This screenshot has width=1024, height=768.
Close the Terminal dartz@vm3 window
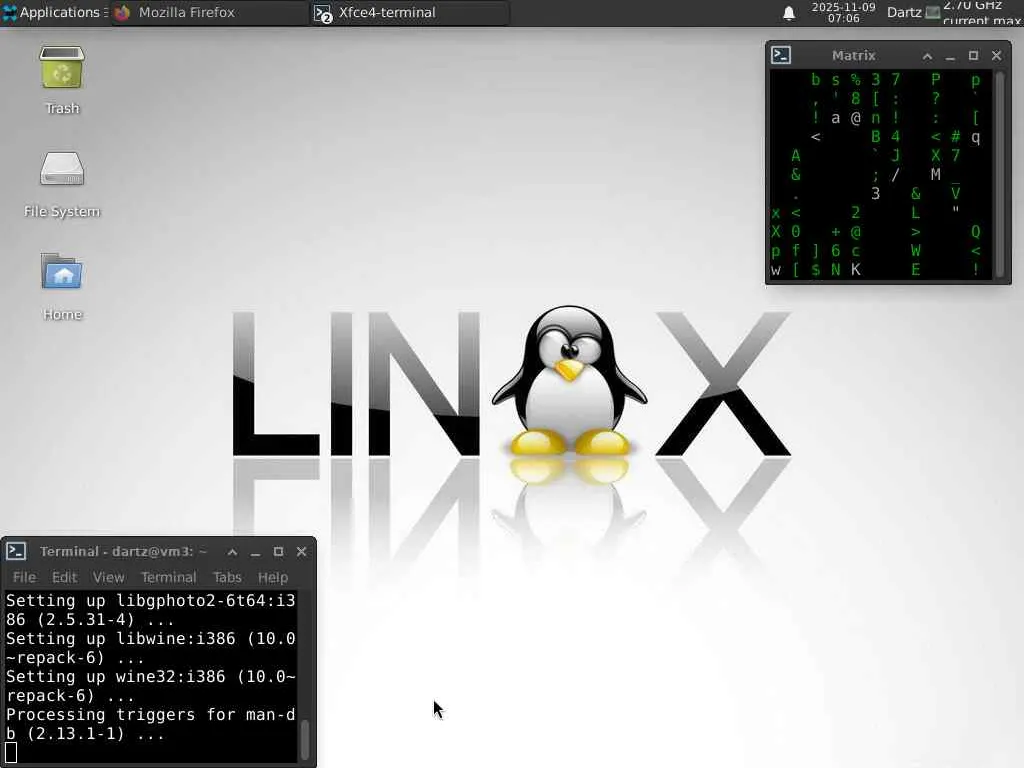pyautogui.click(x=301, y=552)
